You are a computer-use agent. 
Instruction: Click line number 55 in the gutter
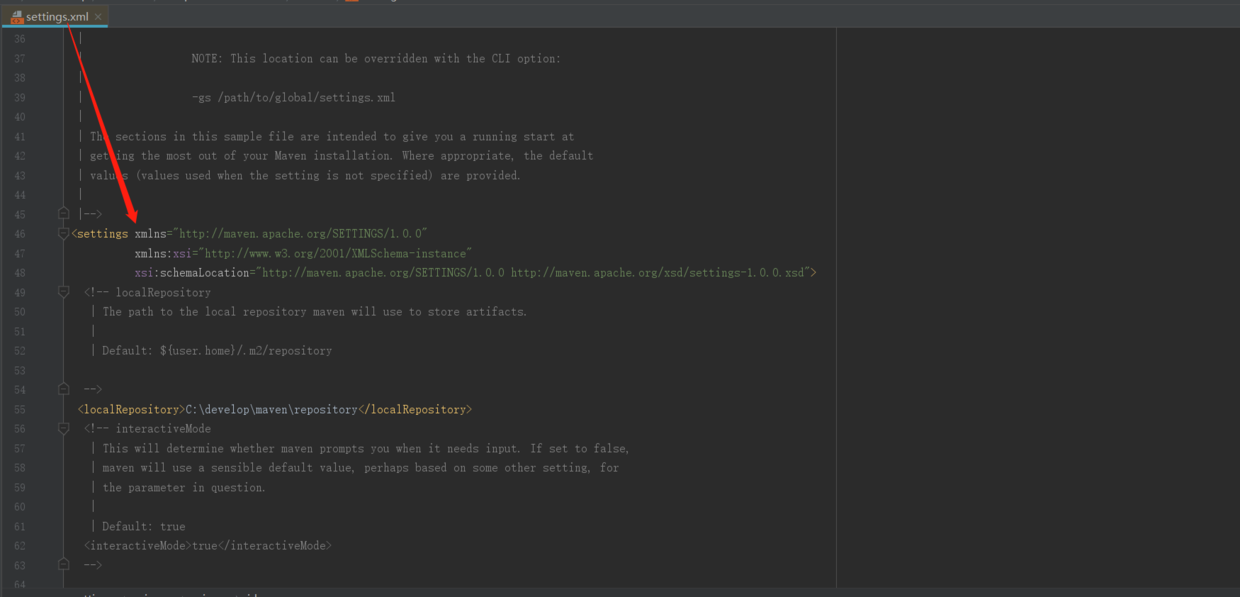(20, 410)
